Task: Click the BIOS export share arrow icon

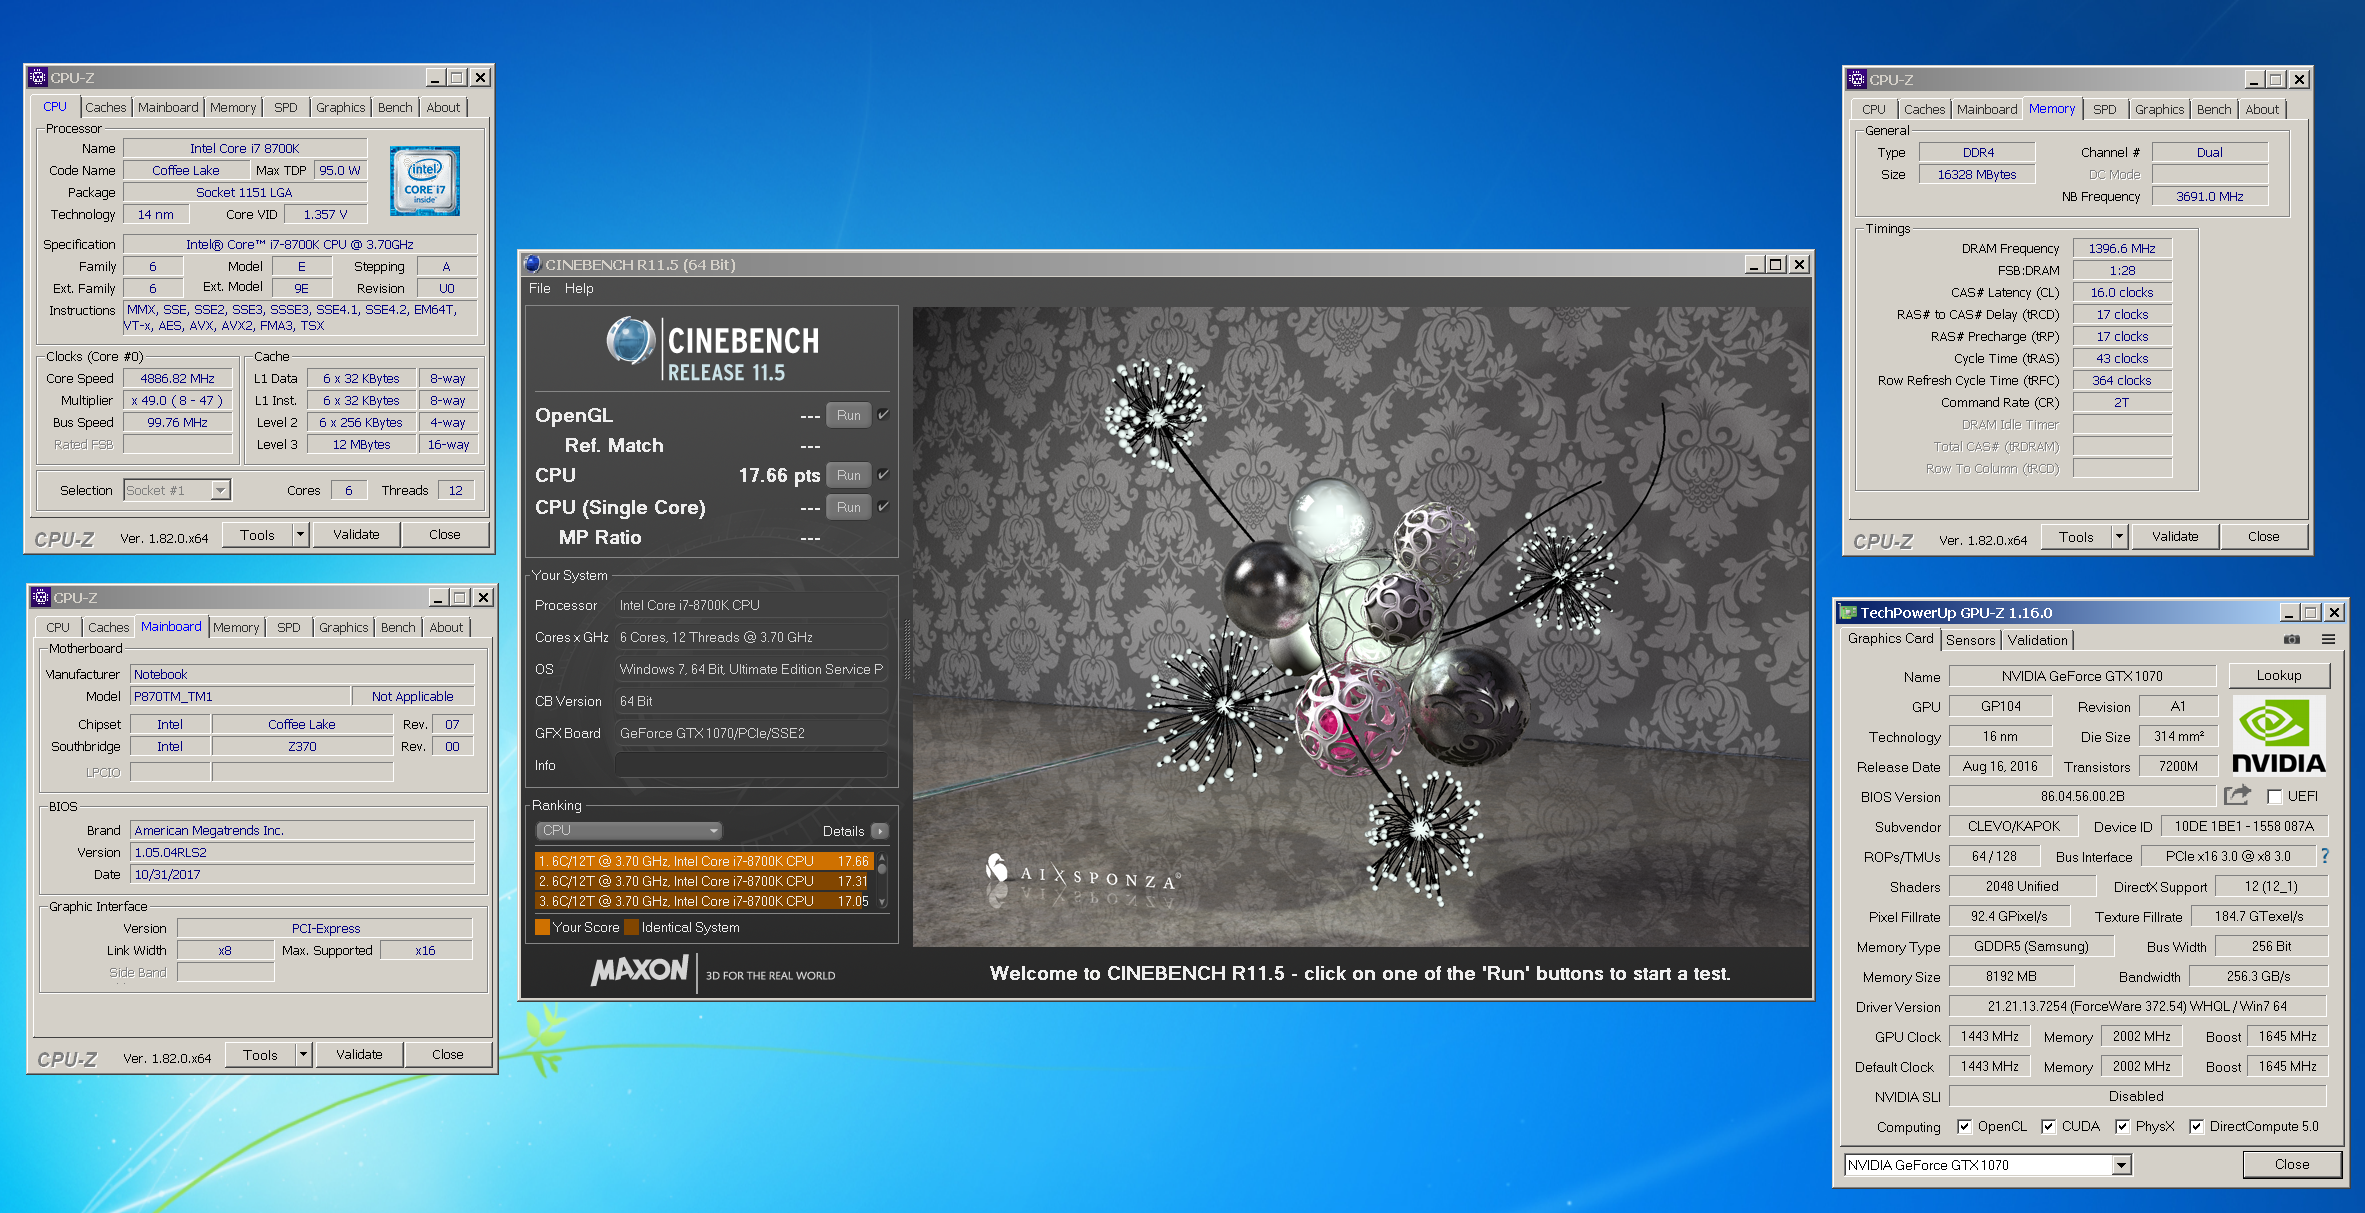Action: coord(2237,796)
